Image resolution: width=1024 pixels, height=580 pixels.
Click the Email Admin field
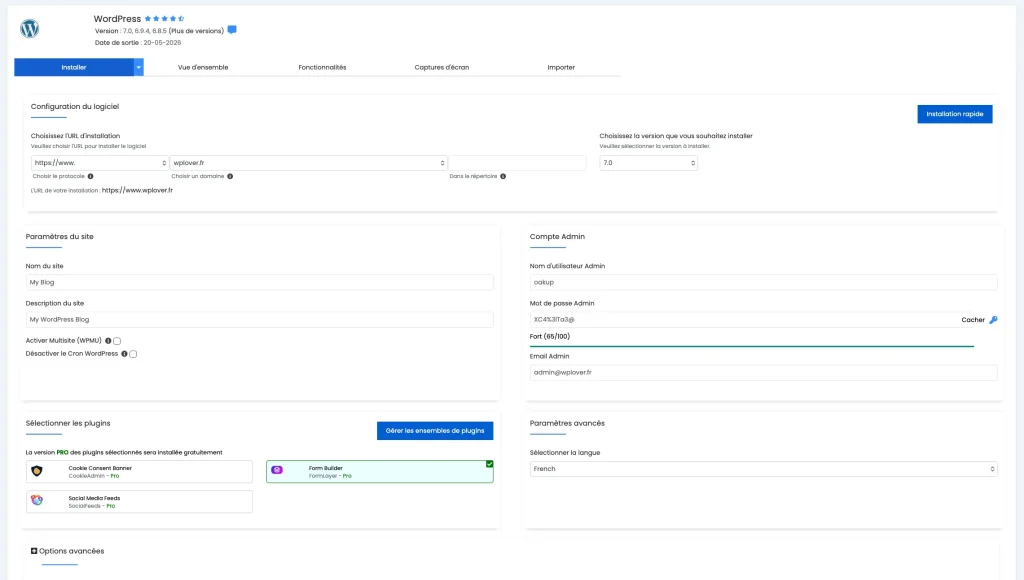(x=763, y=373)
